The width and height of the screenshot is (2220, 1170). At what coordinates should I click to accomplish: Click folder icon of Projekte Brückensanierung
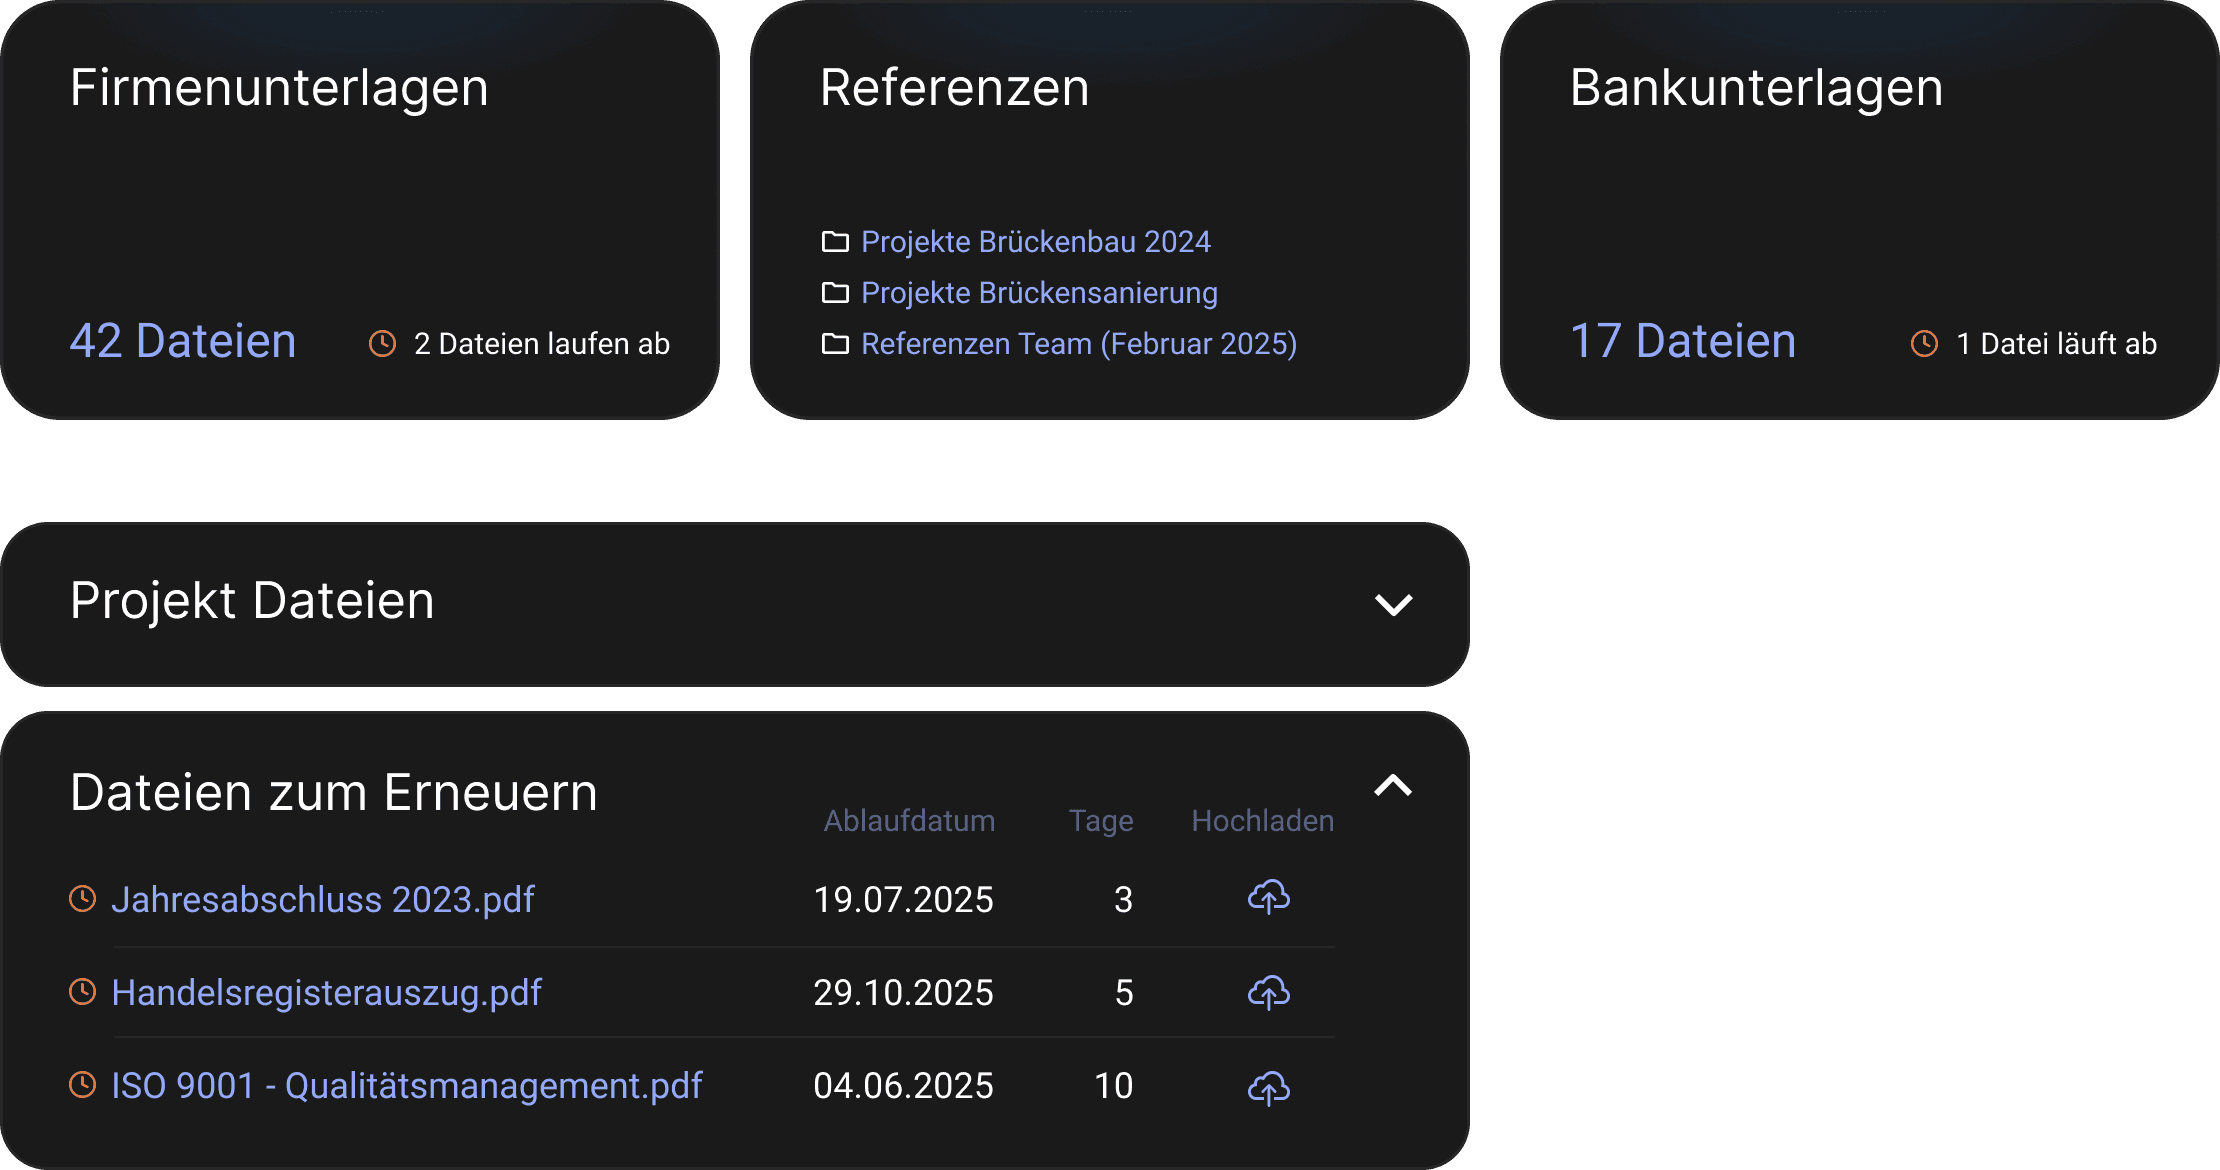click(835, 292)
